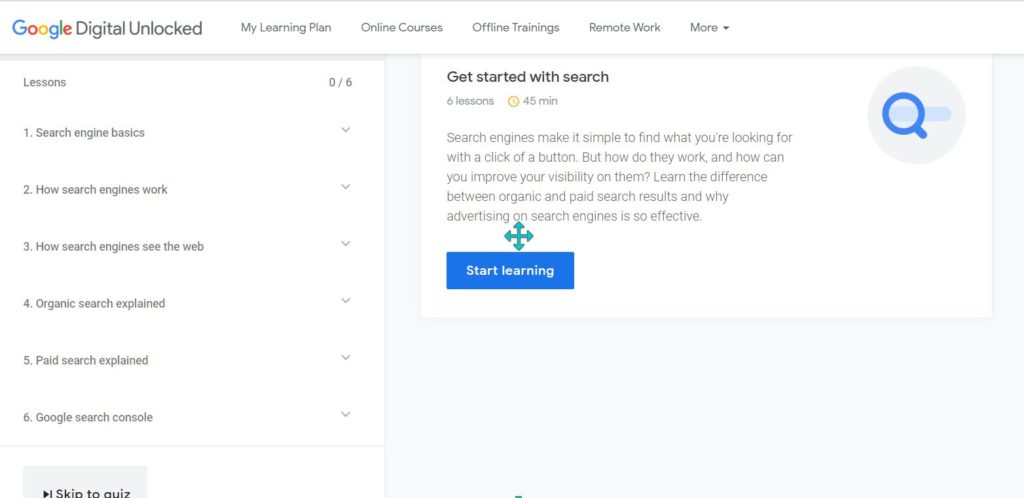Click the magnifying glass search illustration

coord(916,115)
